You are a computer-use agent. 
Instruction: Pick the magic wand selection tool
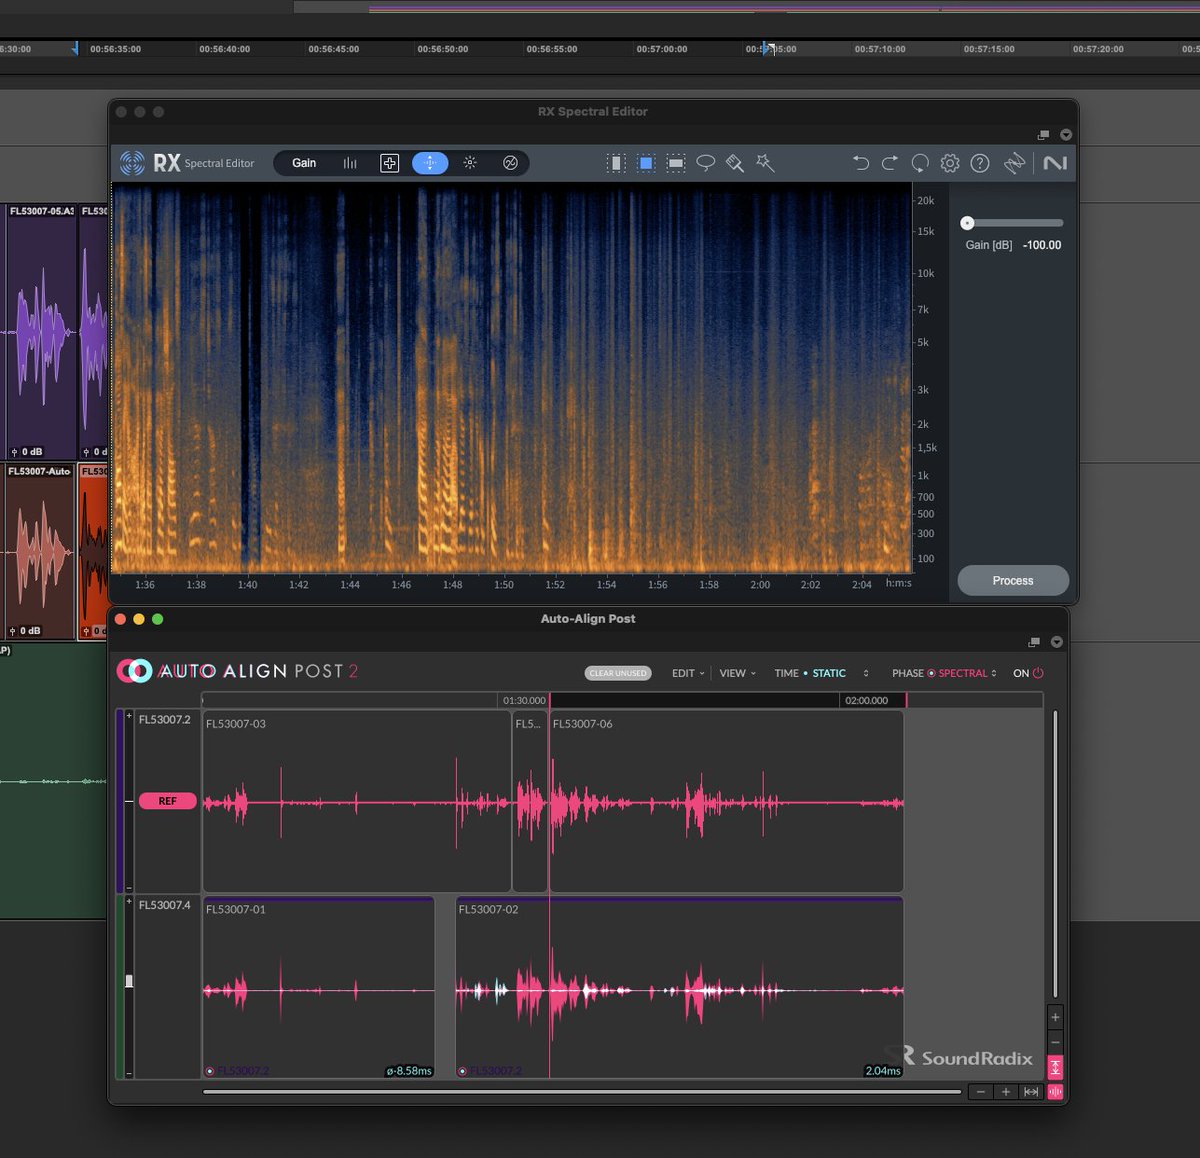[x=765, y=162]
